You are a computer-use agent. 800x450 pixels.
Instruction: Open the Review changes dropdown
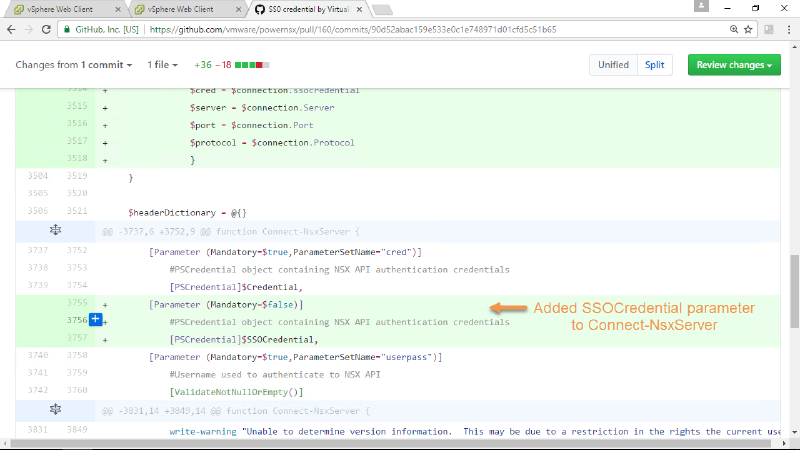pyautogui.click(x=734, y=65)
